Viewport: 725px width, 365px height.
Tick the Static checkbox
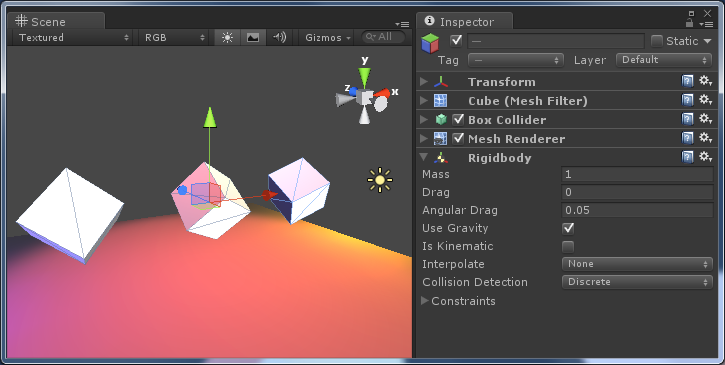[x=657, y=41]
